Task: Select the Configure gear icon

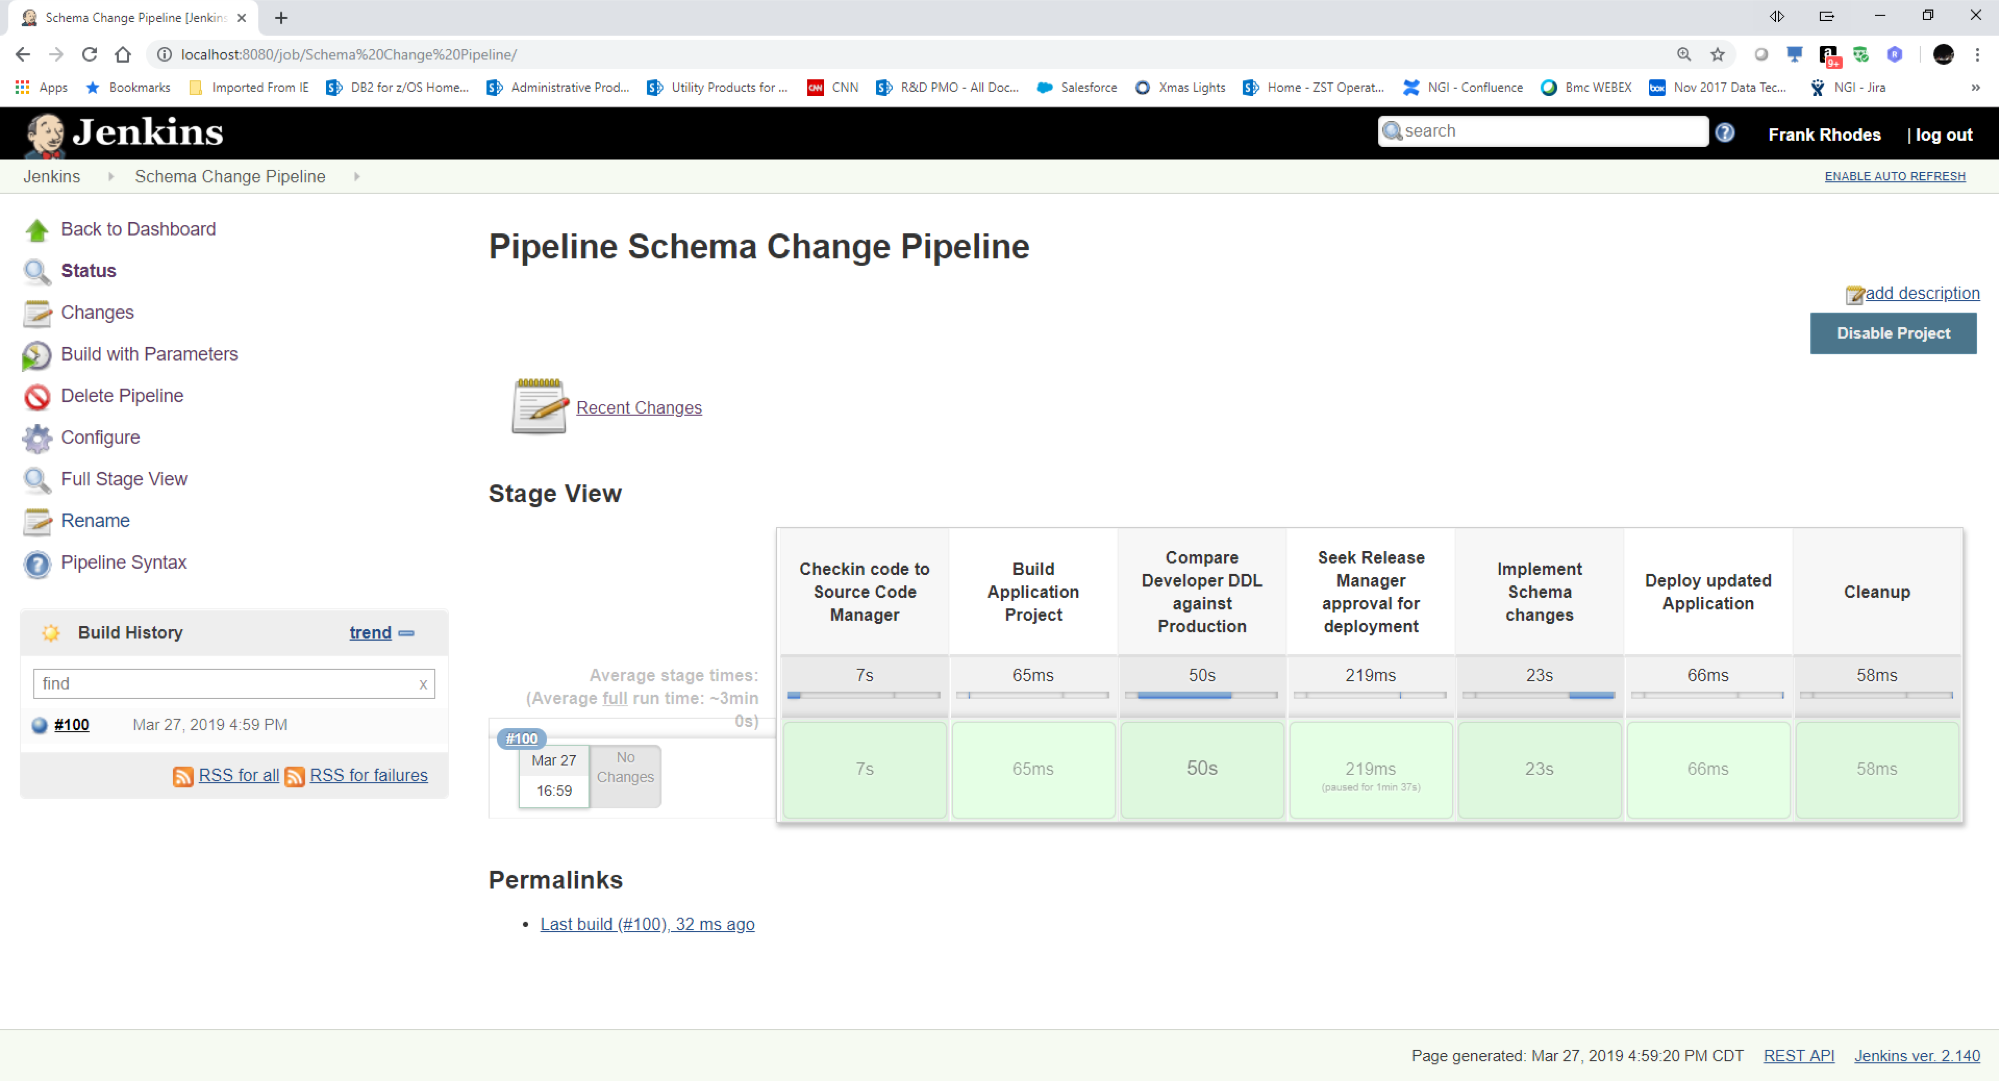Action: tap(36, 438)
